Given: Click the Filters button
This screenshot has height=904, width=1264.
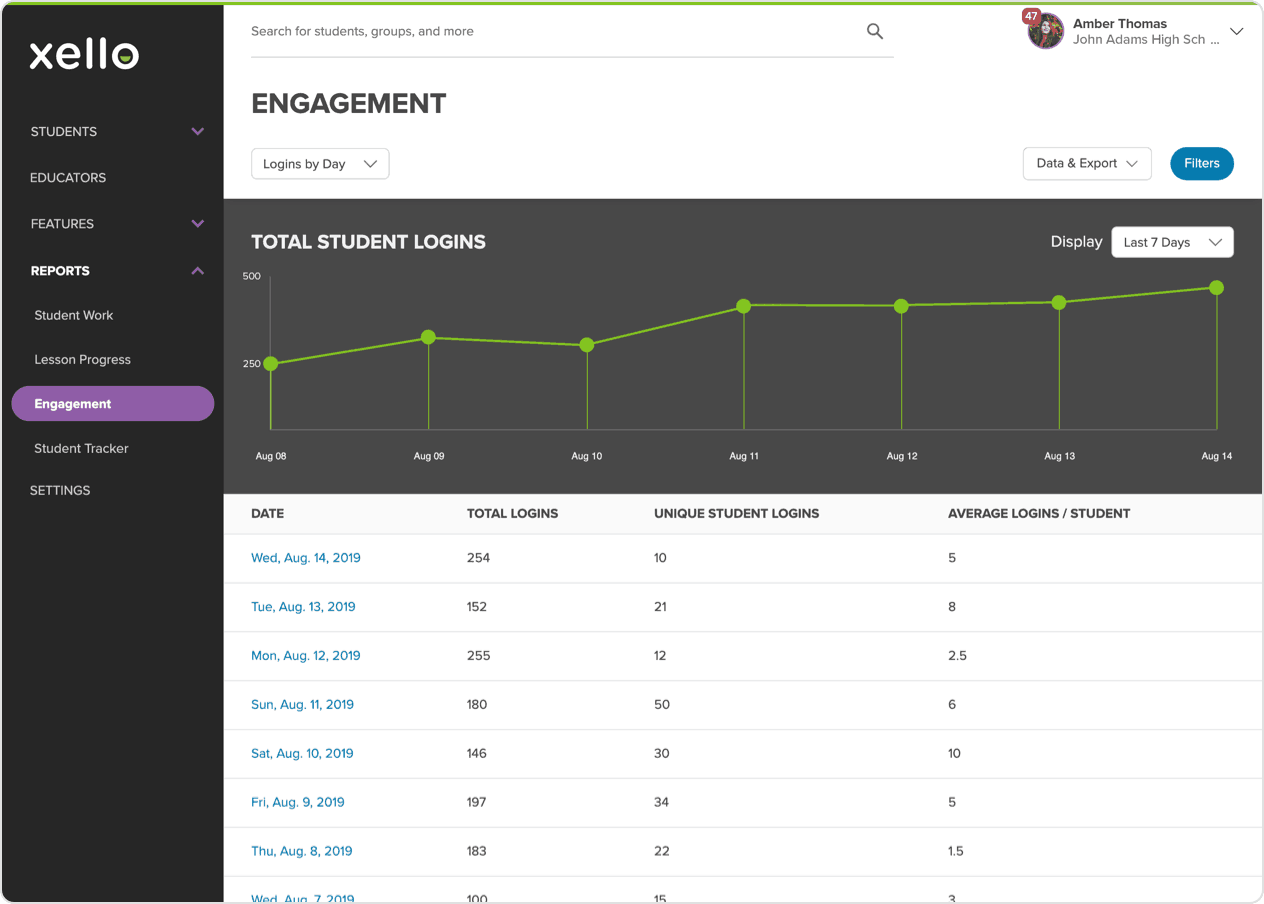Looking at the screenshot, I should [x=1201, y=163].
